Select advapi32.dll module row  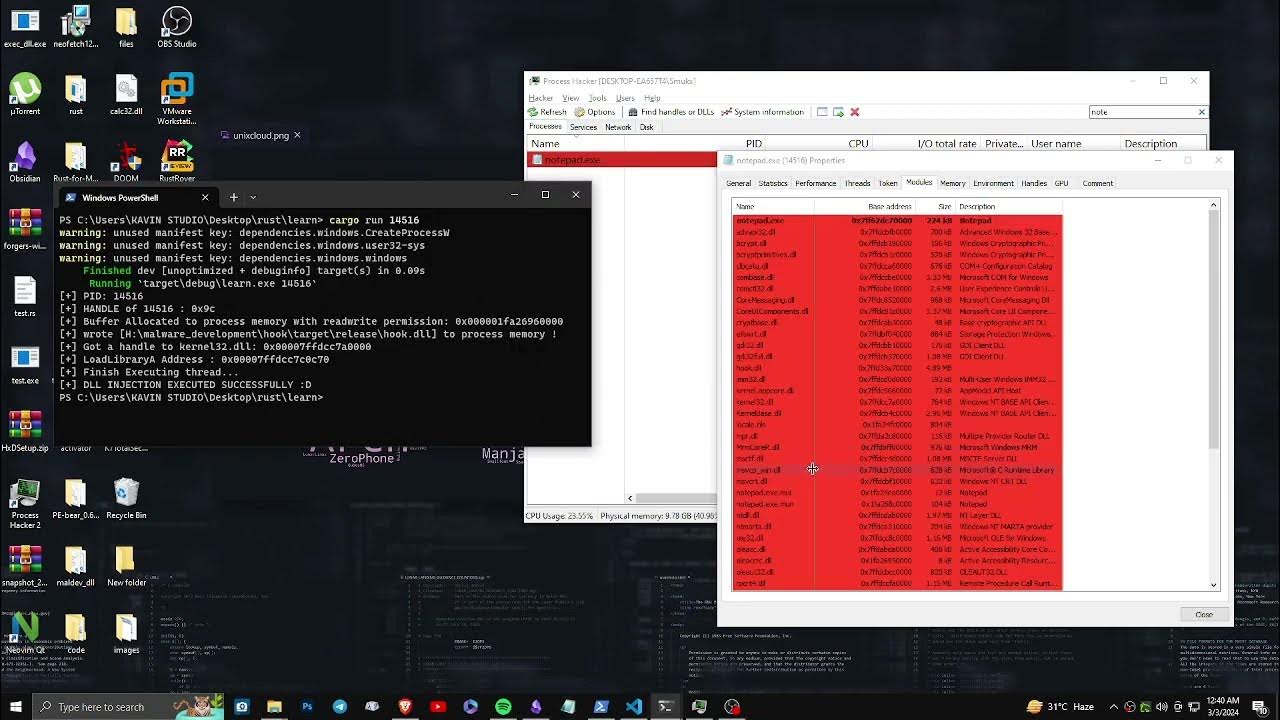coord(897,232)
